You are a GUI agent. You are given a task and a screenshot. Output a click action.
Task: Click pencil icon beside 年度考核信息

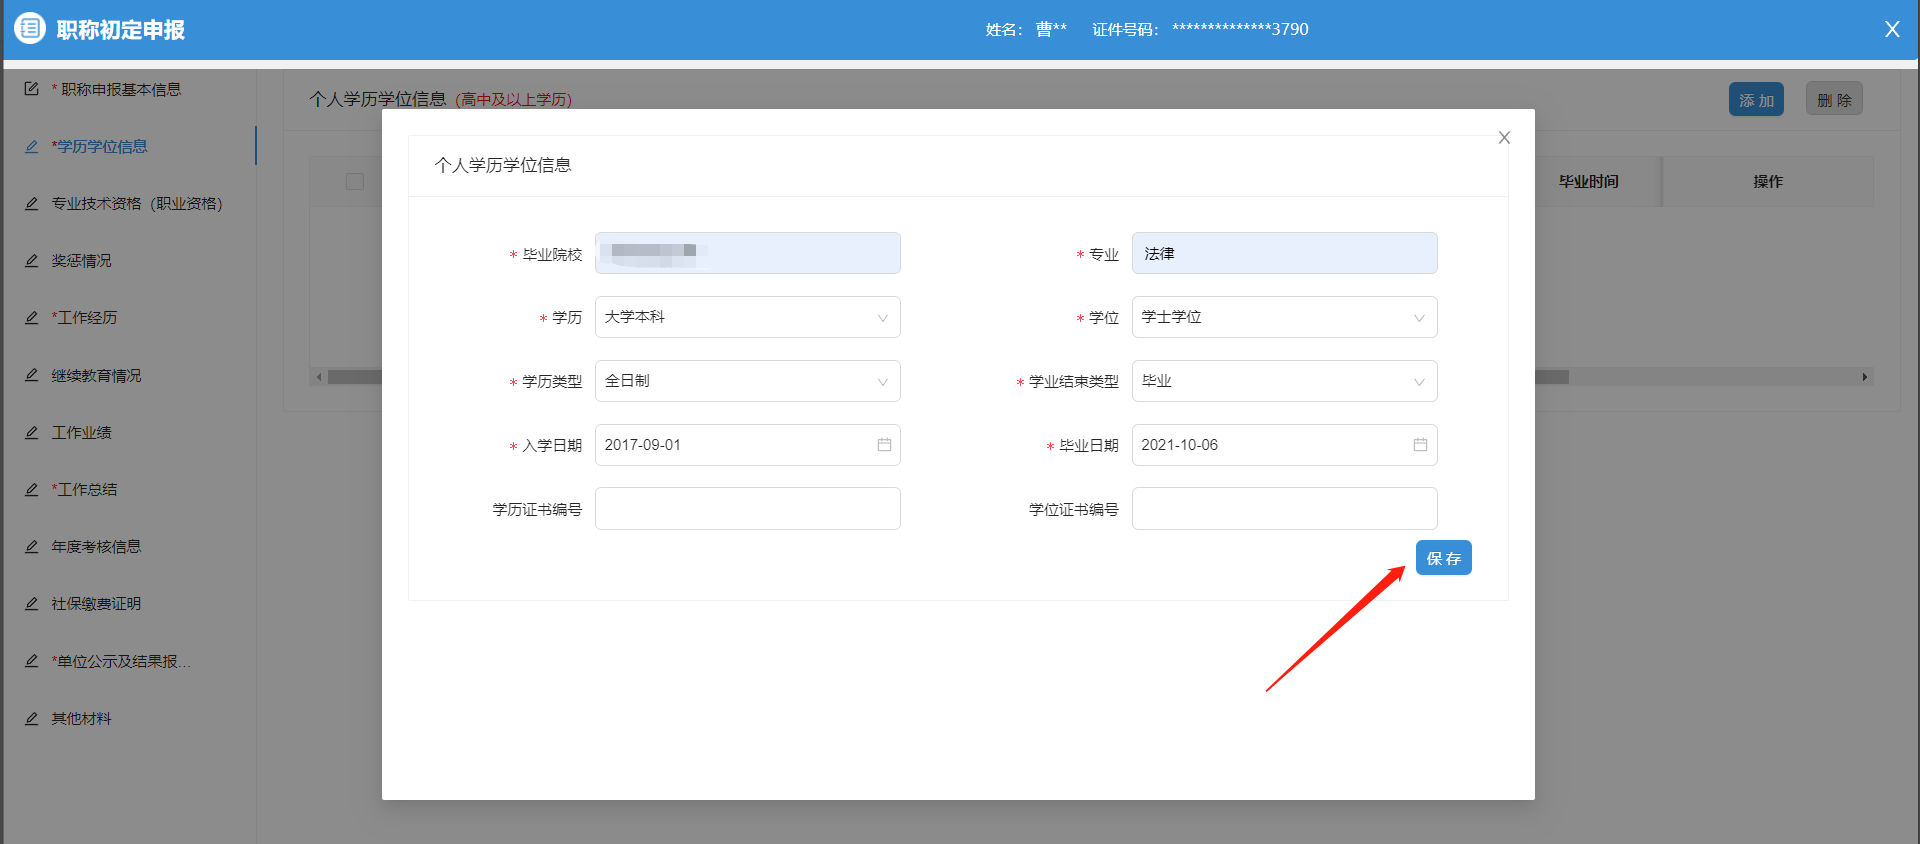tap(31, 546)
